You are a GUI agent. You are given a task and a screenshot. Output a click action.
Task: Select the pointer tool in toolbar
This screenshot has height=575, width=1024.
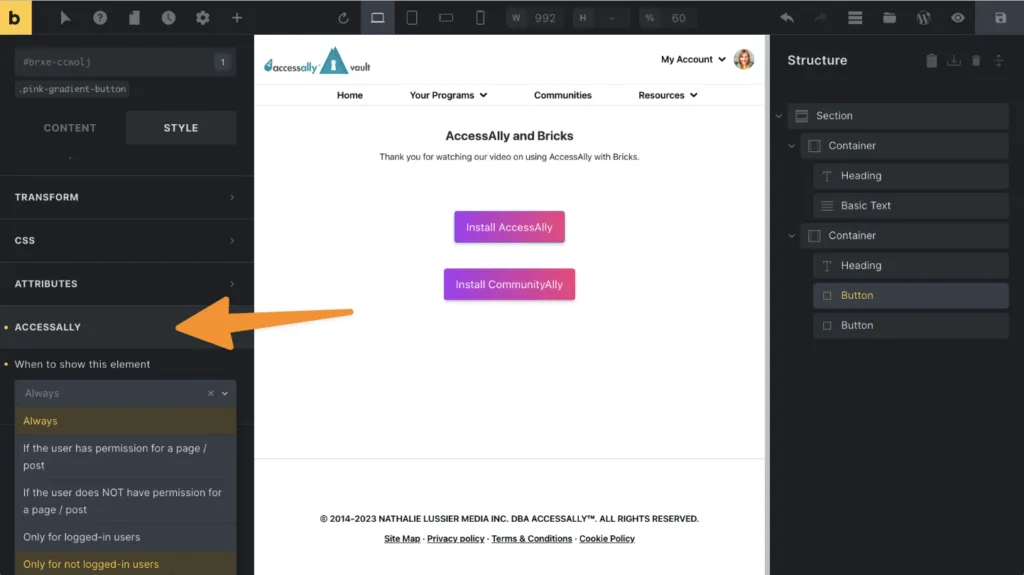pyautogui.click(x=65, y=18)
